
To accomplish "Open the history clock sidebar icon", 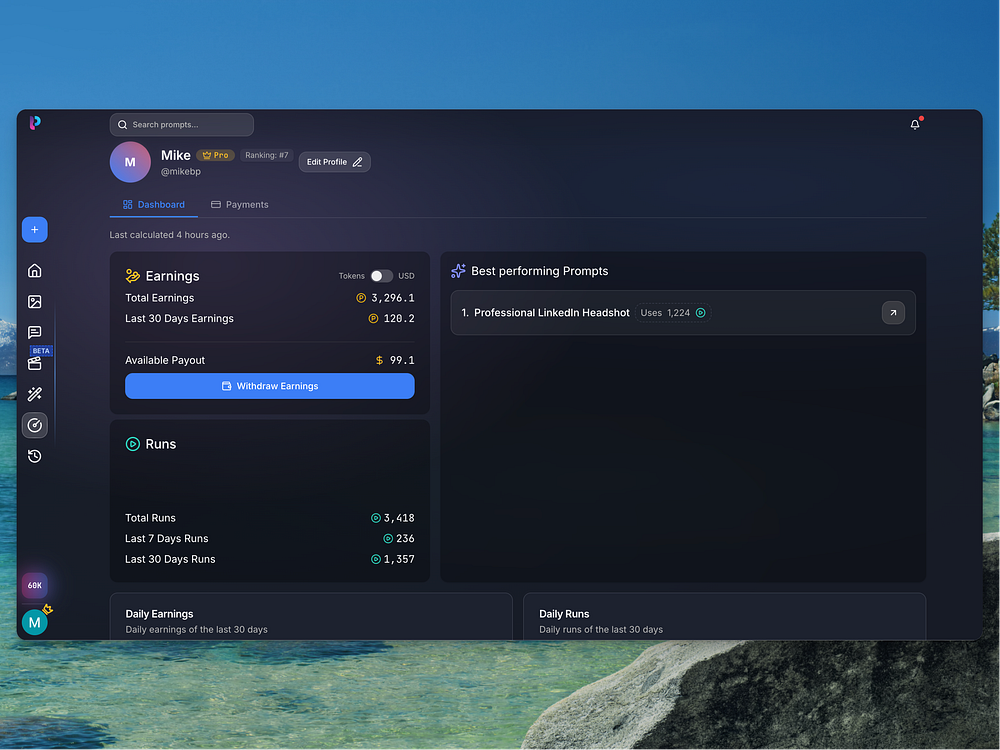I will click(x=34, y=456).
